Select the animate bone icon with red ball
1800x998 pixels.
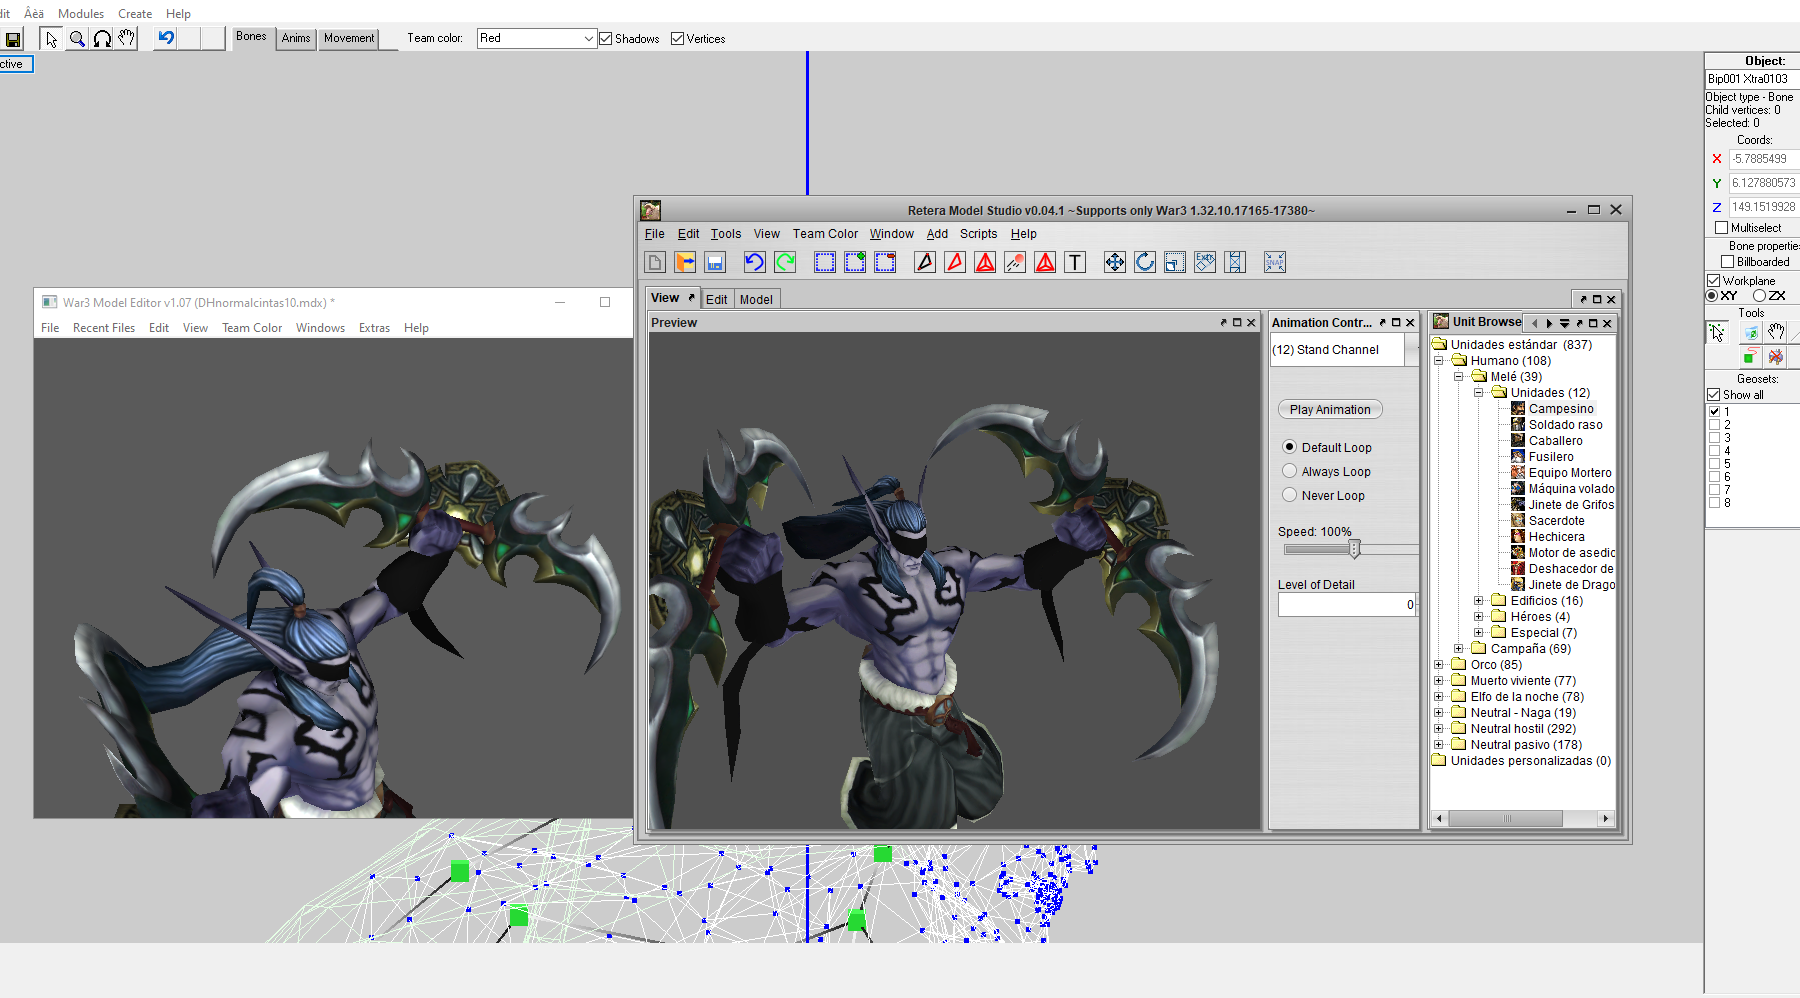[x=1015, y=262]
